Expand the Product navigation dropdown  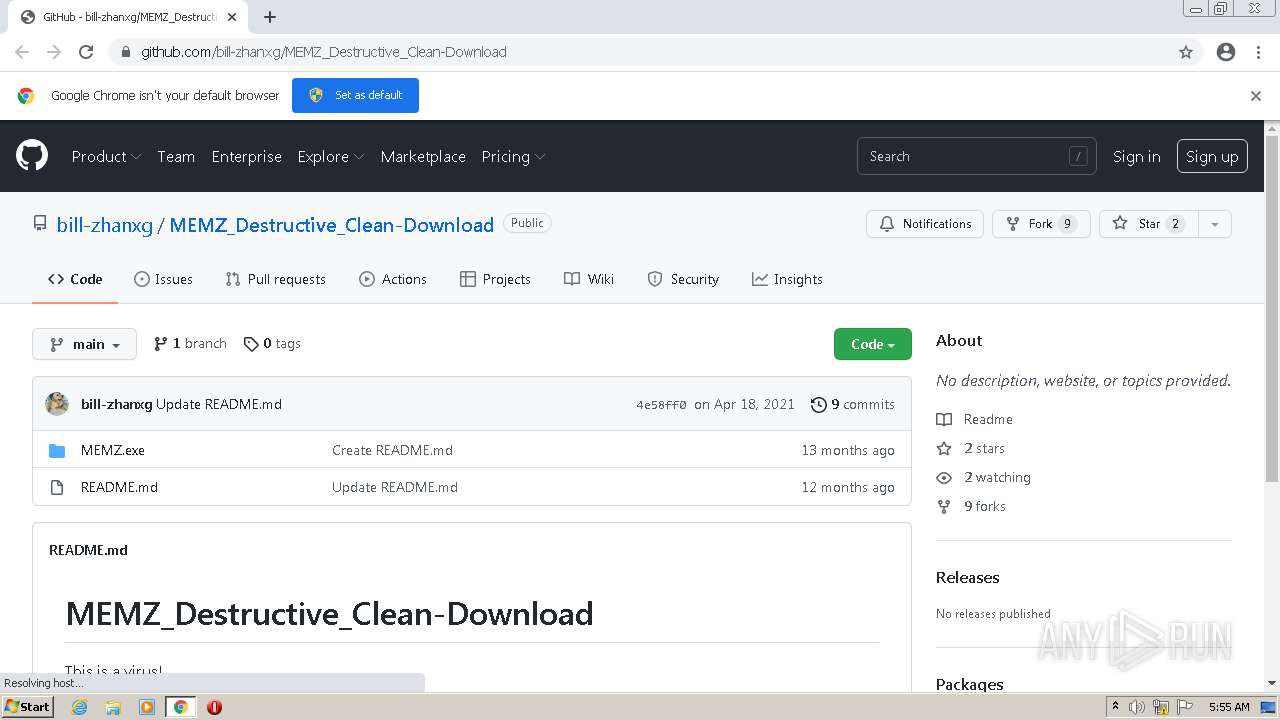106,157
